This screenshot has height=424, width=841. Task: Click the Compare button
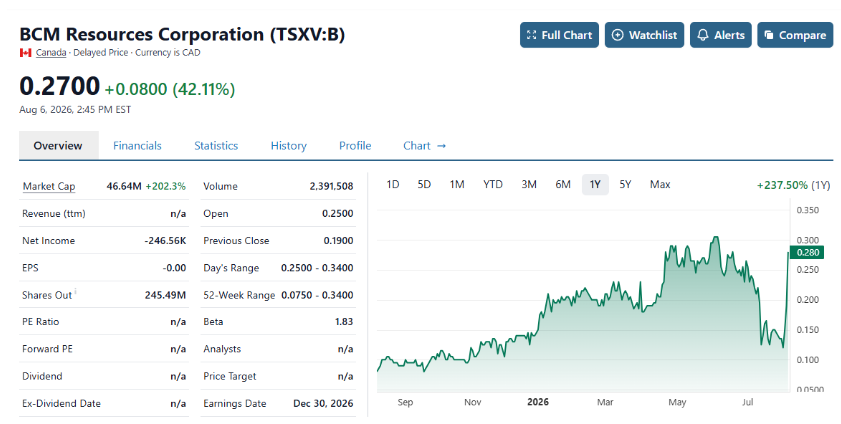click(x=795, y=35)
